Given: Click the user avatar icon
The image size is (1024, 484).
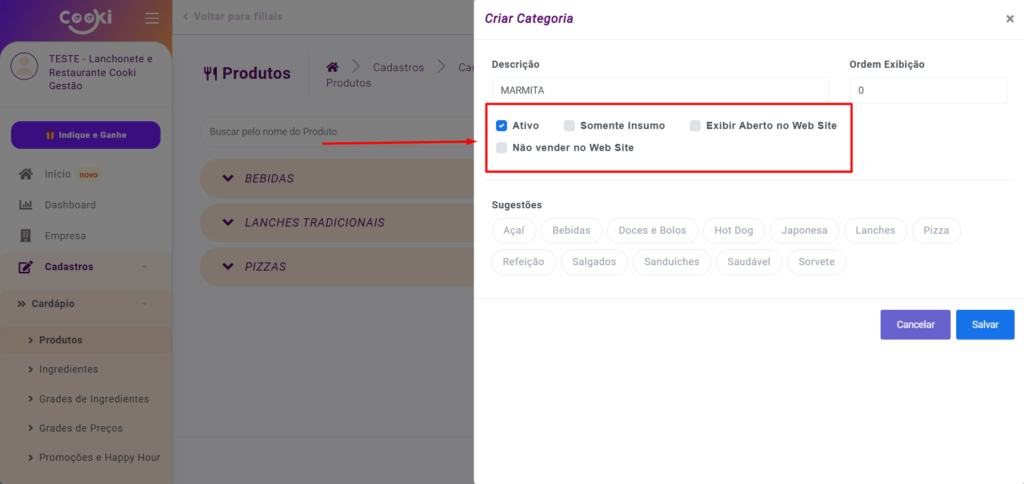Looking at the screenshot, I should [24, 67].
